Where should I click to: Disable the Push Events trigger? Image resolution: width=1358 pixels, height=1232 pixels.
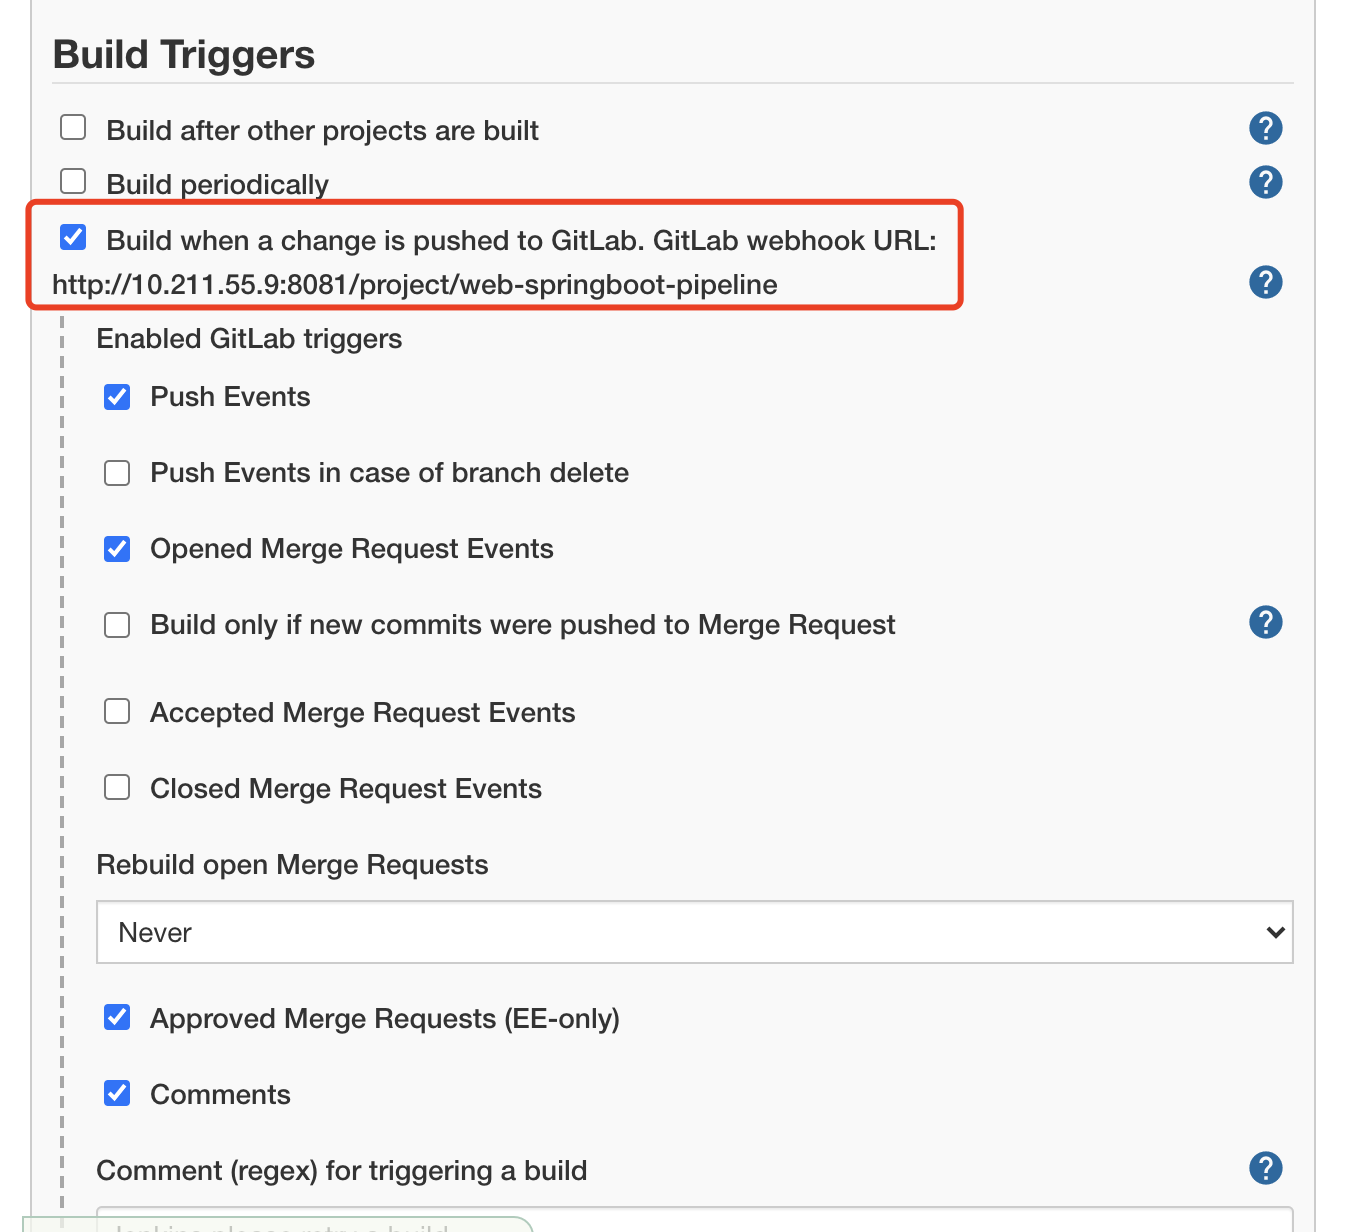(x=117, y=397)
